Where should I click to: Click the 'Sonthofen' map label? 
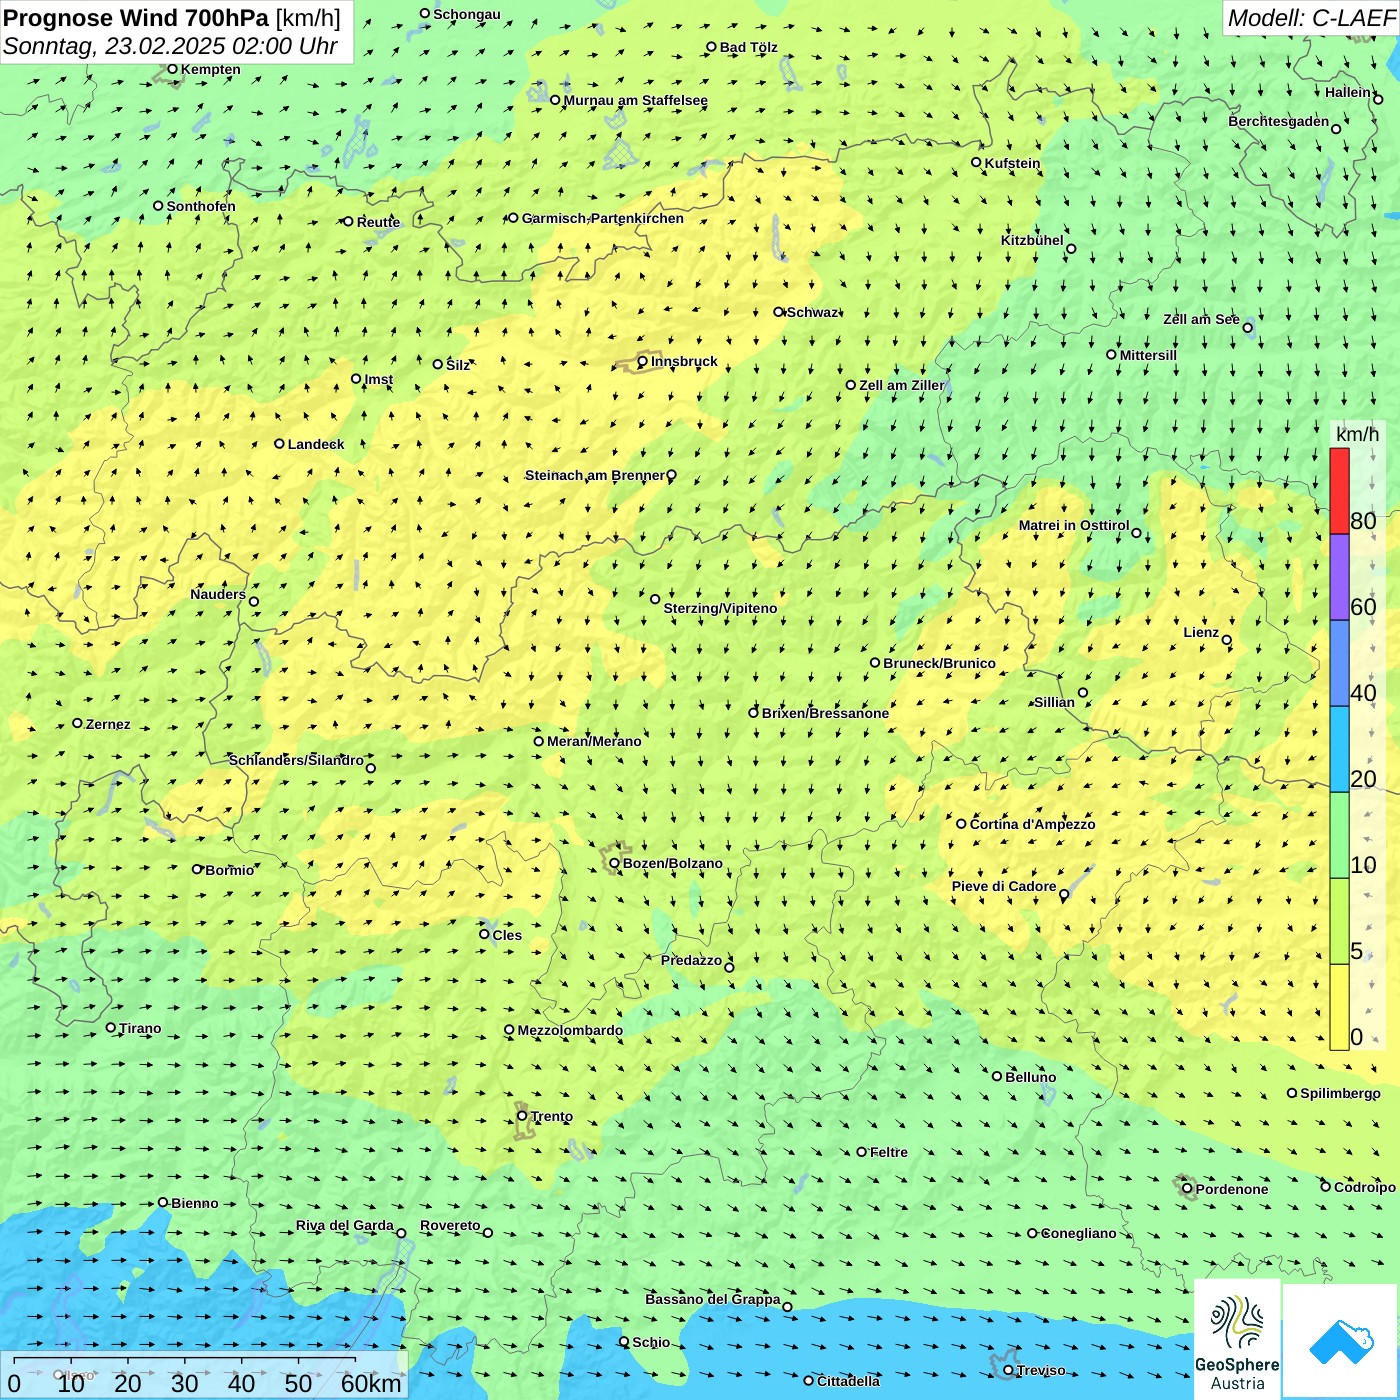tap(201, 206)
